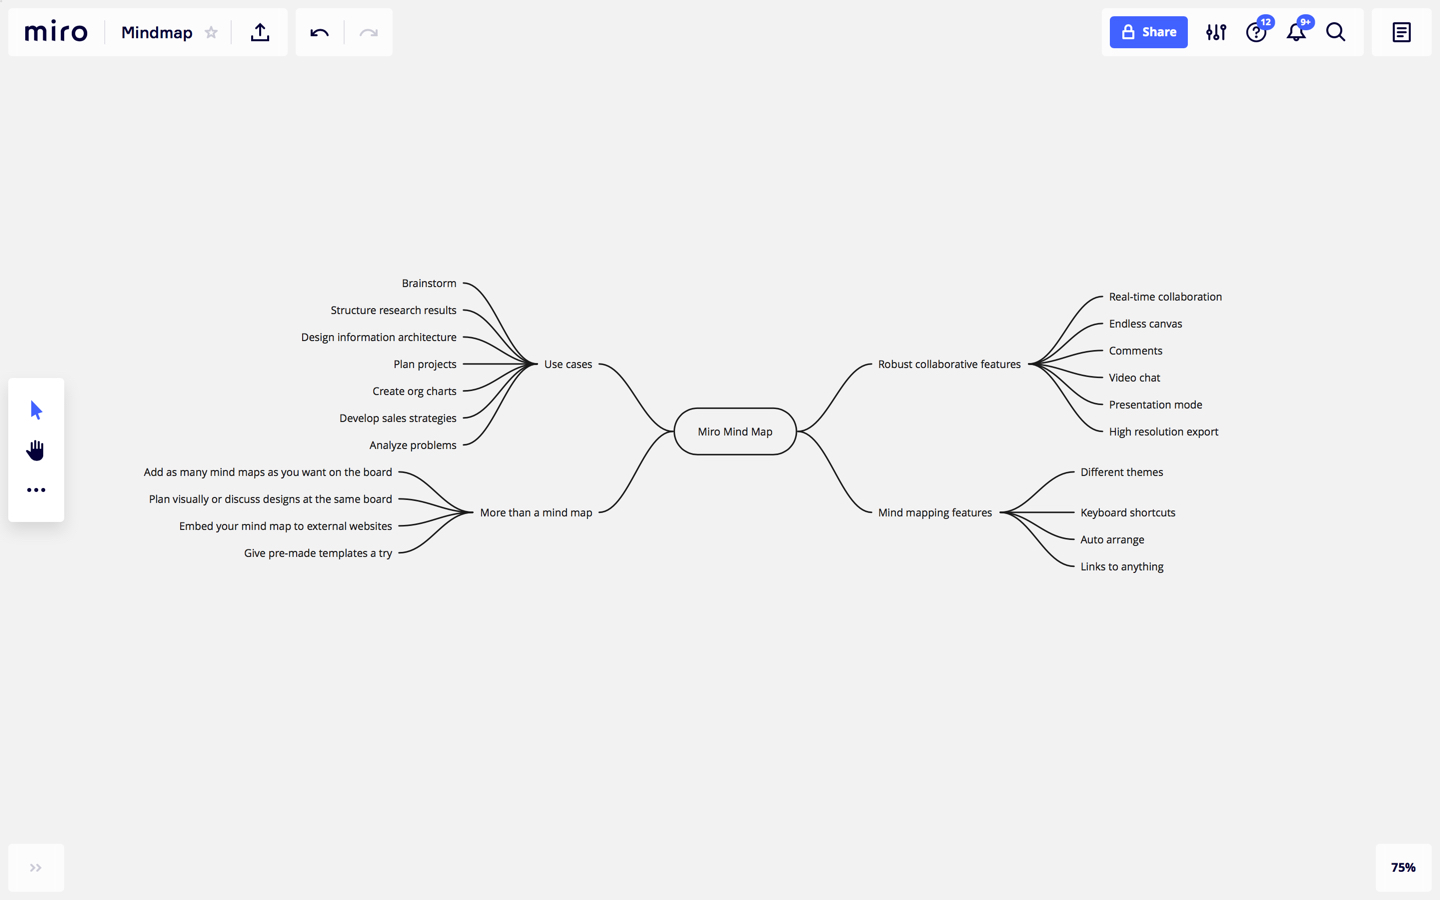Click the Share button
The image size is (1440, 900).
[1148, 32]
